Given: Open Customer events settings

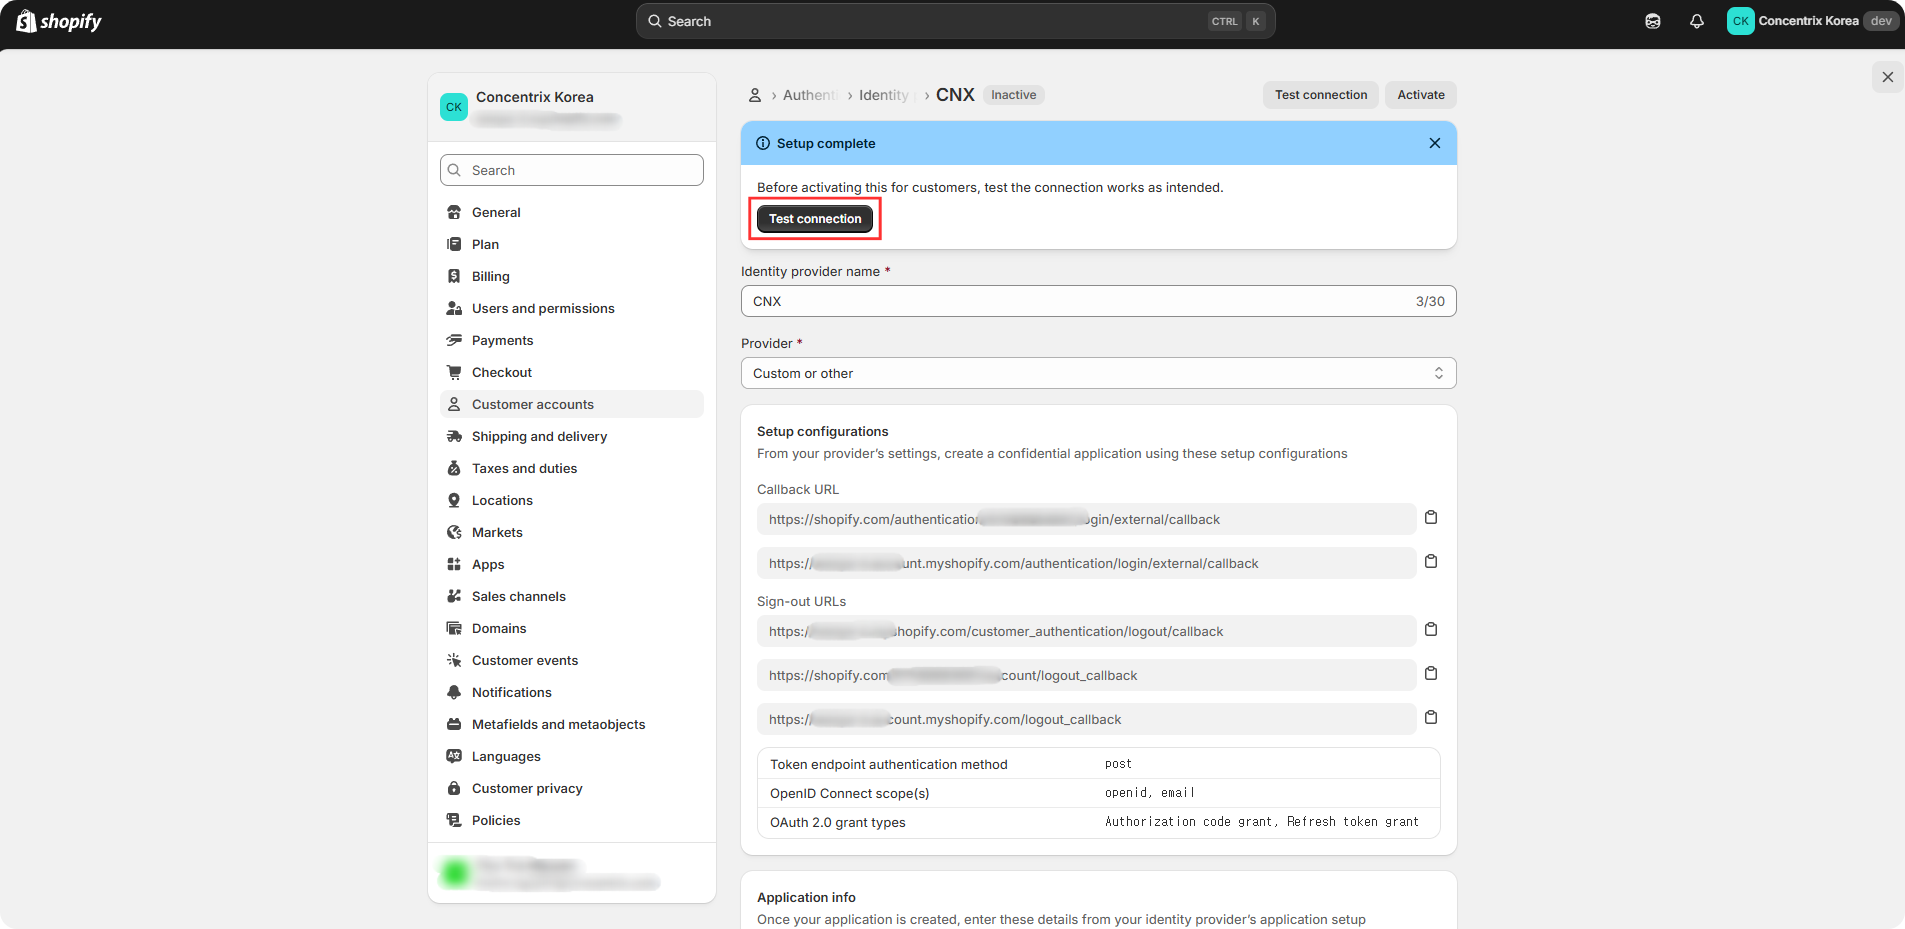Looking at the screenshot, I should pyautogui.click(x=572, y=660).
